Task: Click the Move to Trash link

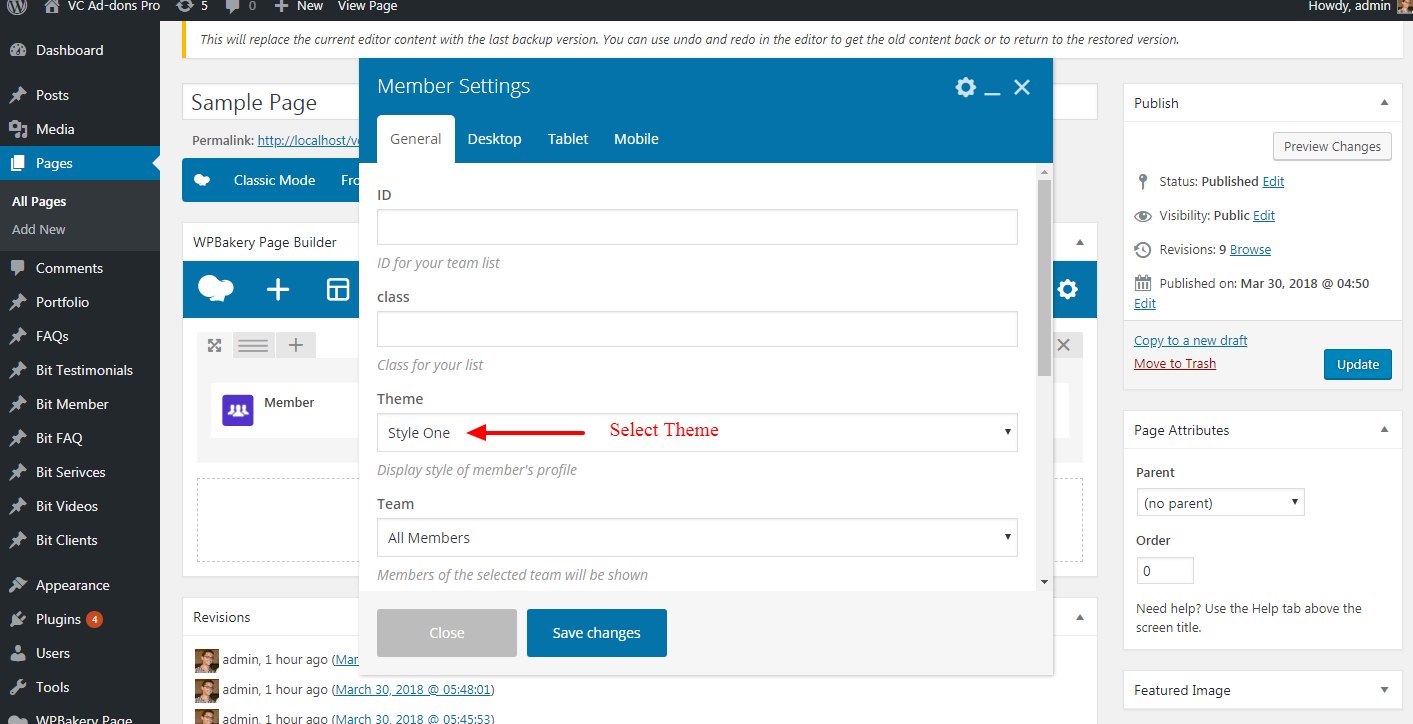Action: pos(1175,363)
